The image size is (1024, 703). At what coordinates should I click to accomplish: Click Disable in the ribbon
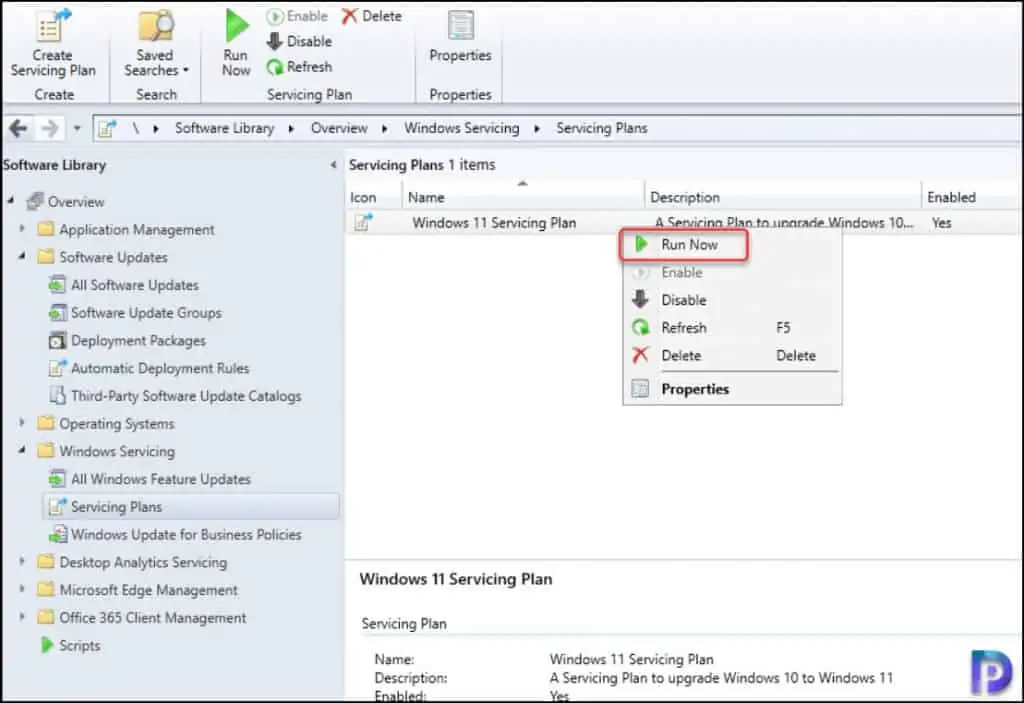(300, 41)
